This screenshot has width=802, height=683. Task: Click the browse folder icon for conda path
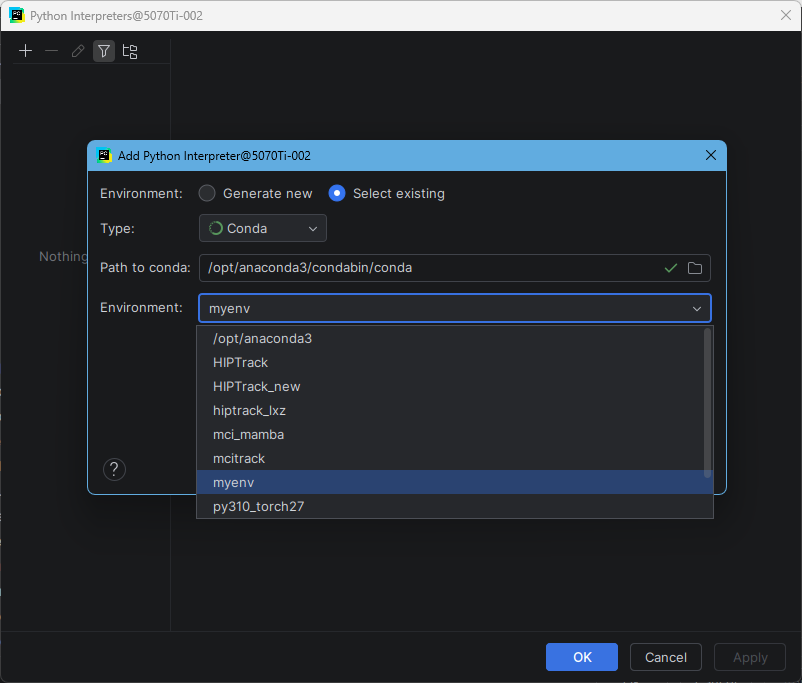point(695,268)
